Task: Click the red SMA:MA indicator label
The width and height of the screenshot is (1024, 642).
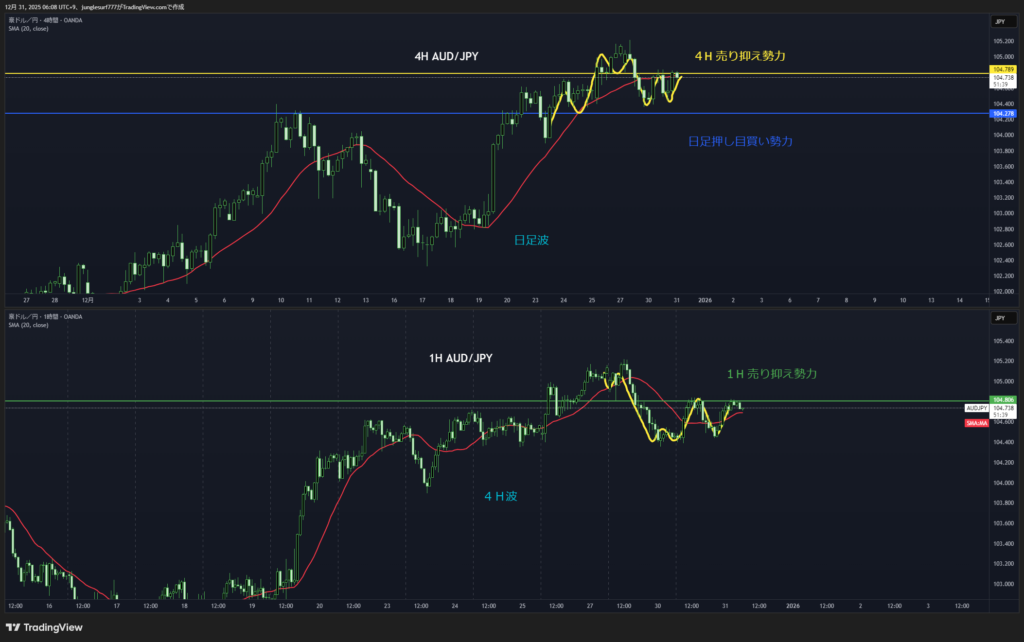Action: pos(977,424)
